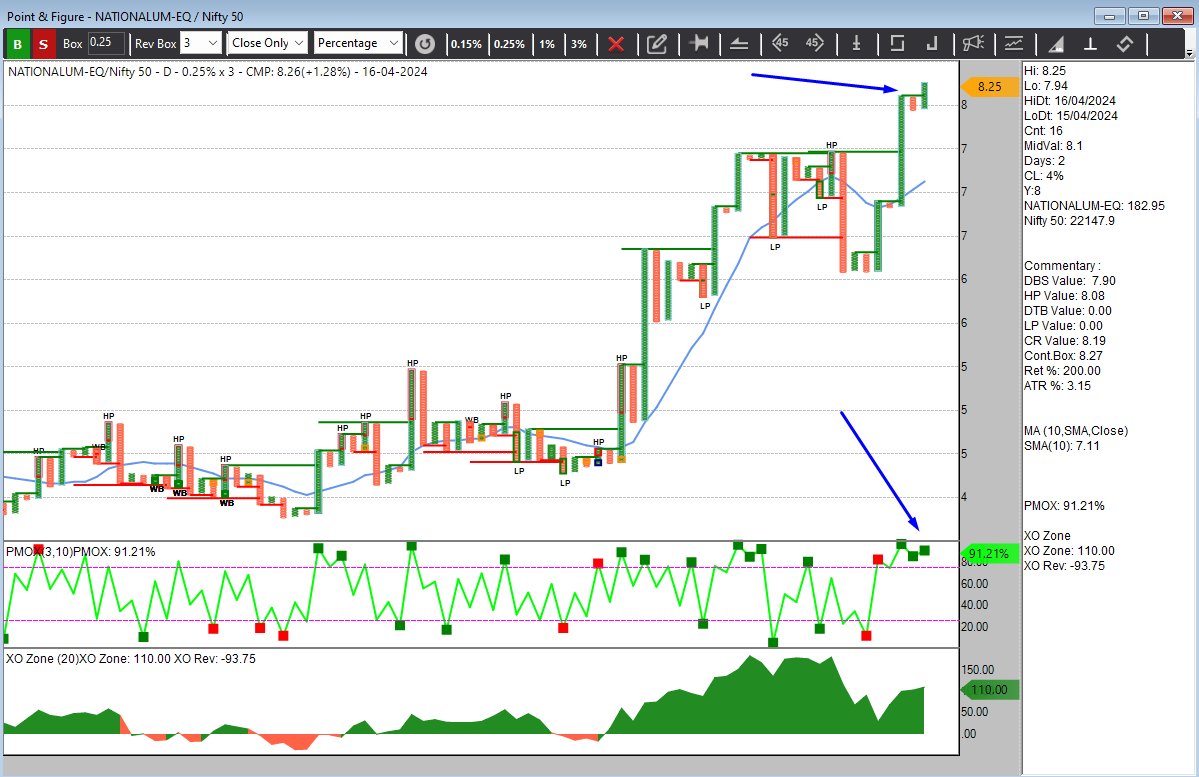Open the edit note pencil icon
1199x777 pixels.
click(657, 44)
